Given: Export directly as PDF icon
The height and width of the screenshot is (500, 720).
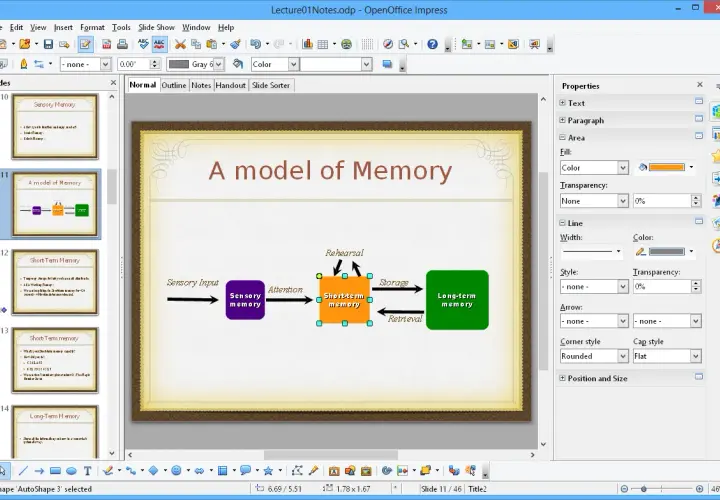Looking at the screenshot, I should coord(107,44).
